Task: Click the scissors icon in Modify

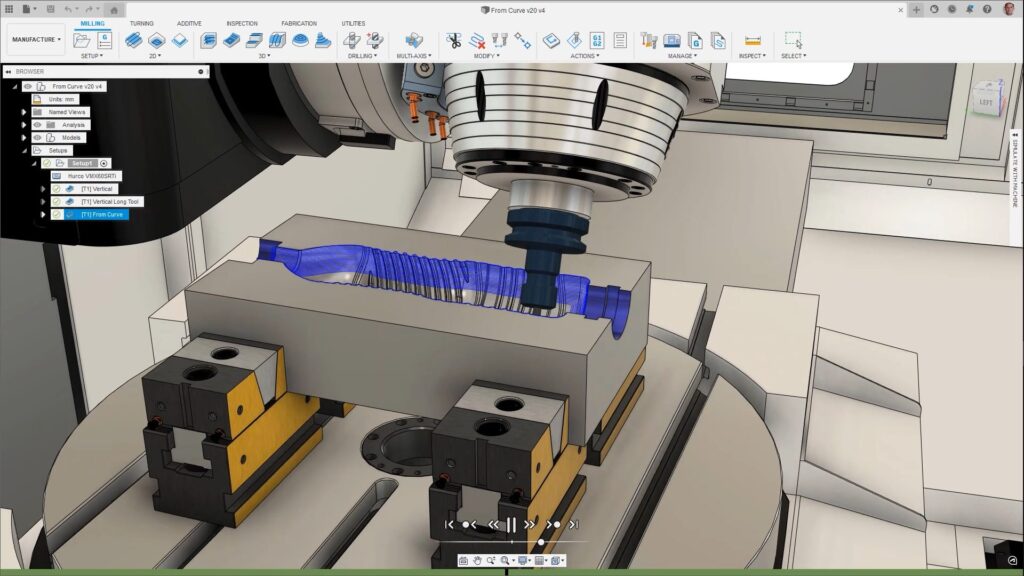Action: click(x=454, y=40)
